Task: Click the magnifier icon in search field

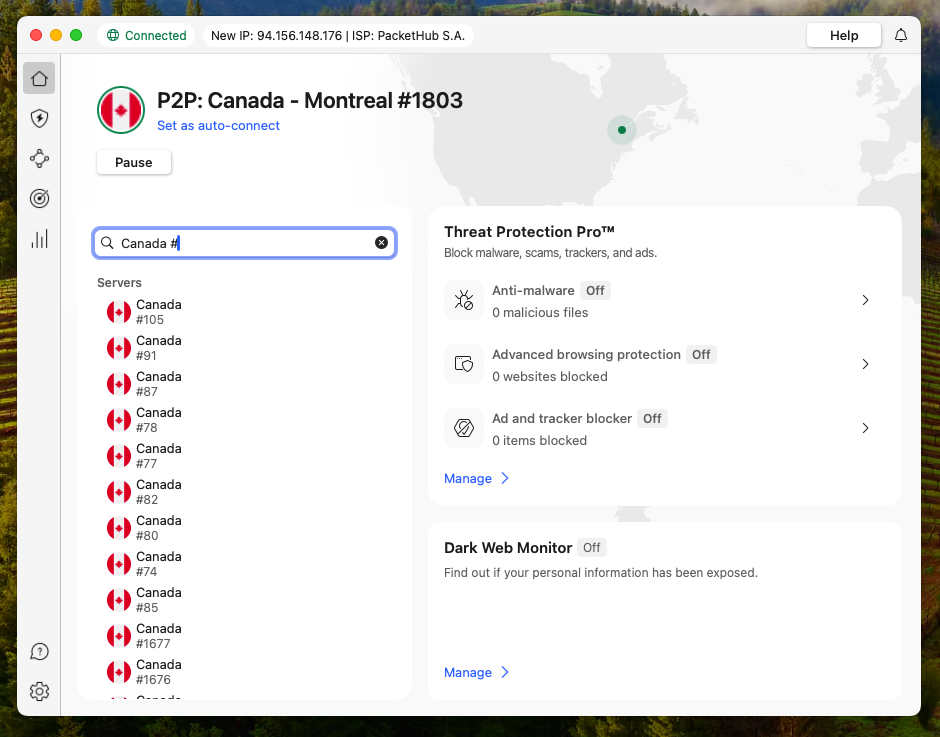Action: tap(107, 242)
